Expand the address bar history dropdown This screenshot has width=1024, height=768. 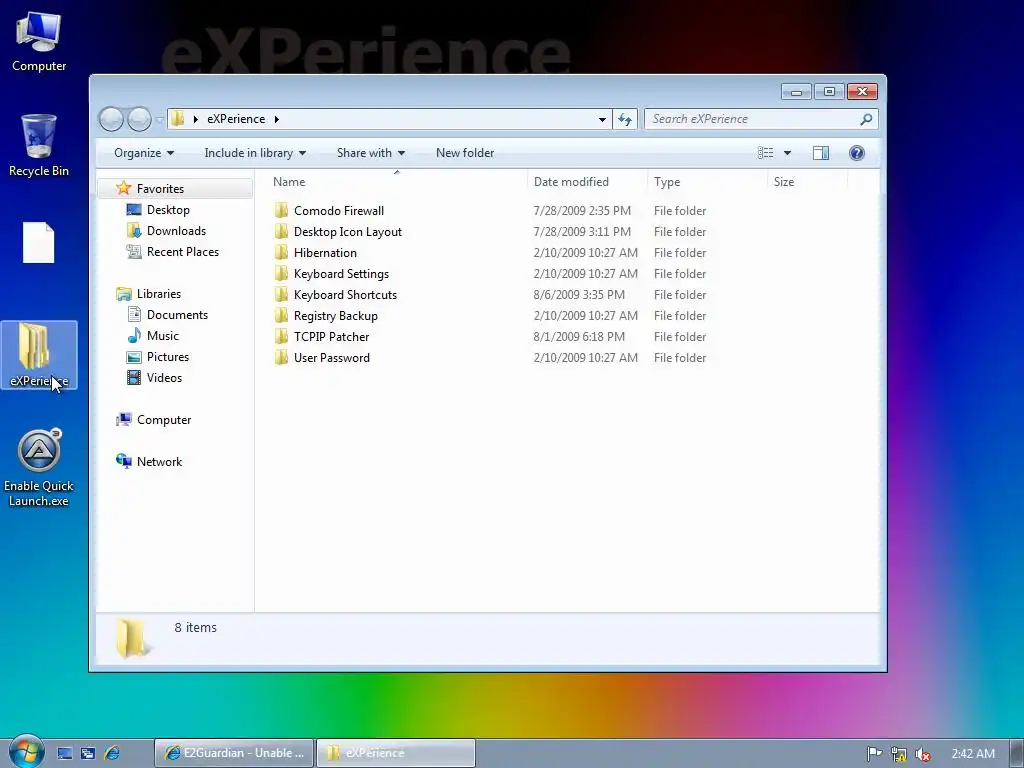coord(602,119)
